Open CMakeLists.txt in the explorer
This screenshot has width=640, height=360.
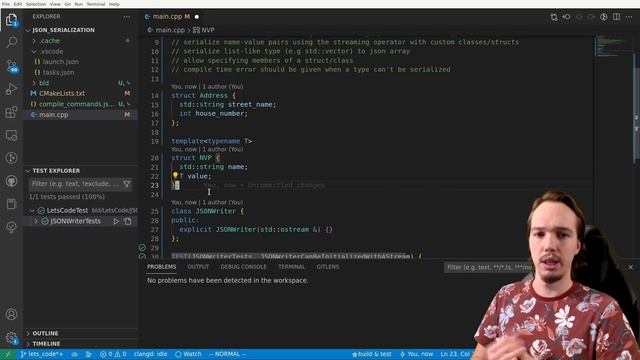point(80,93)
